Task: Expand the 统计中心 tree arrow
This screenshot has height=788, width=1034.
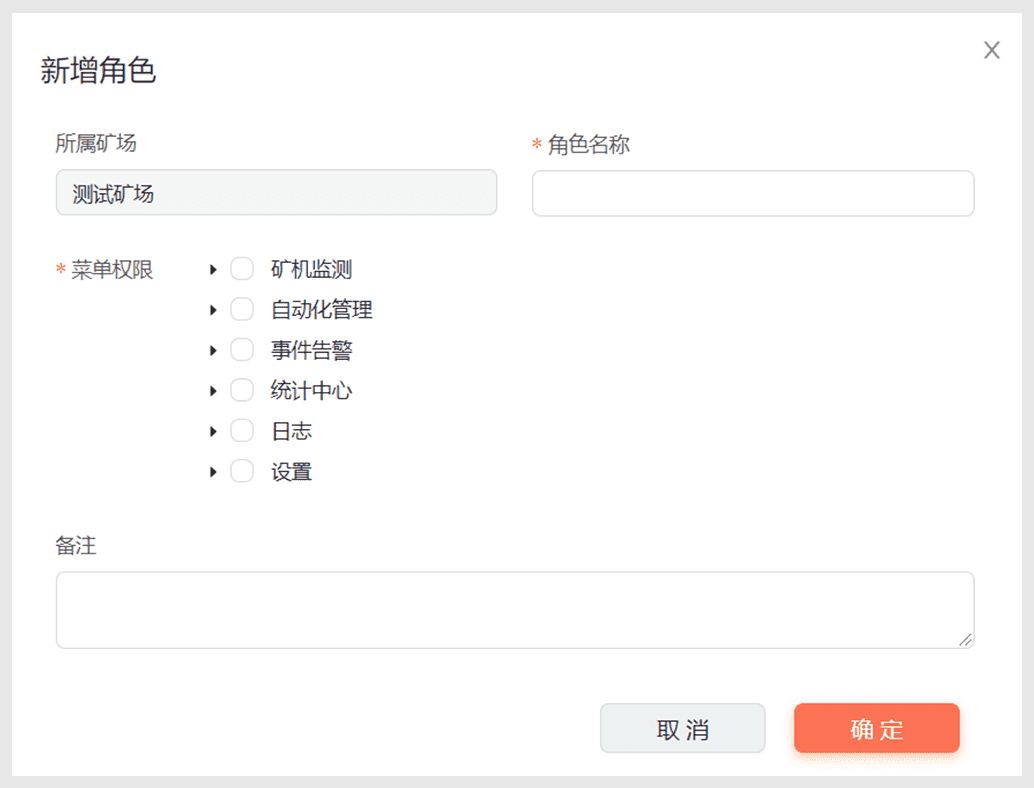Action: 213,390
